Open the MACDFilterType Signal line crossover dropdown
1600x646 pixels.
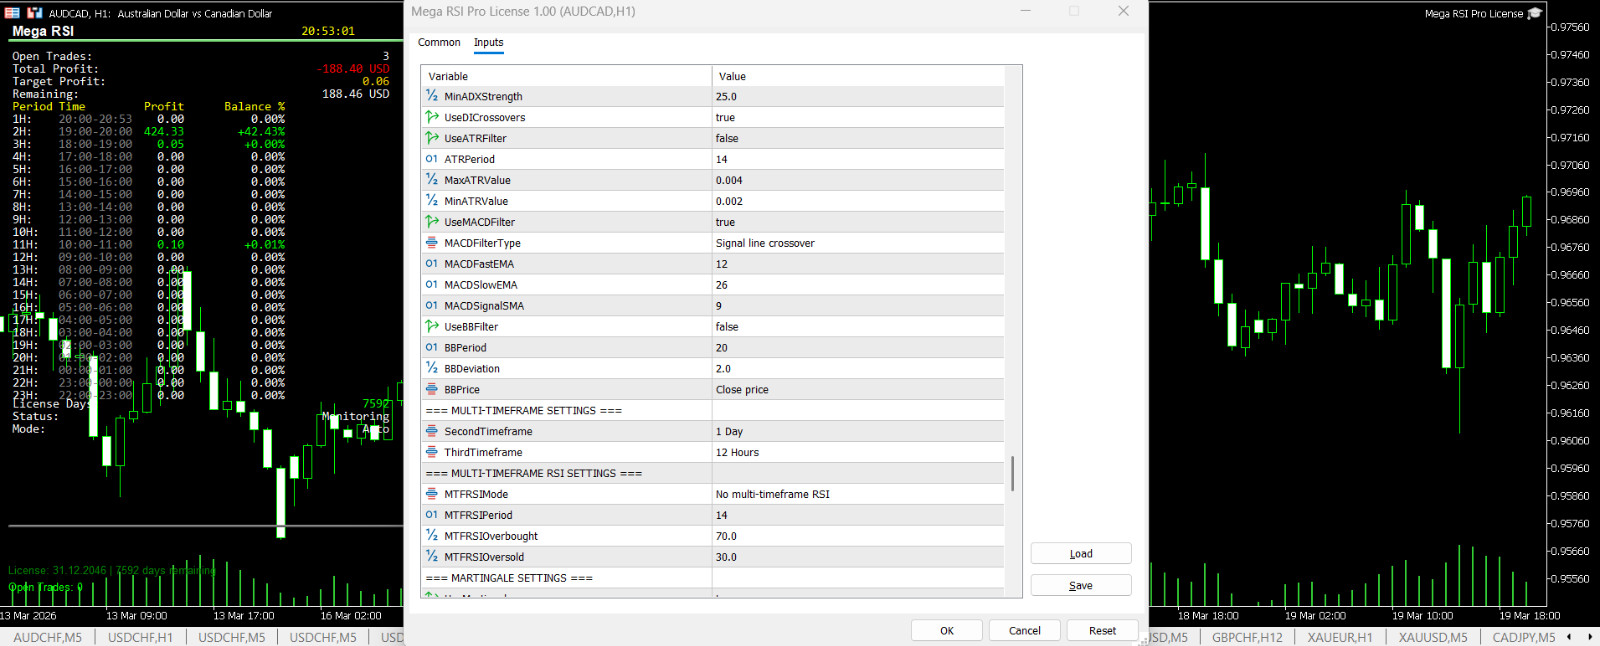pos(857,243)
